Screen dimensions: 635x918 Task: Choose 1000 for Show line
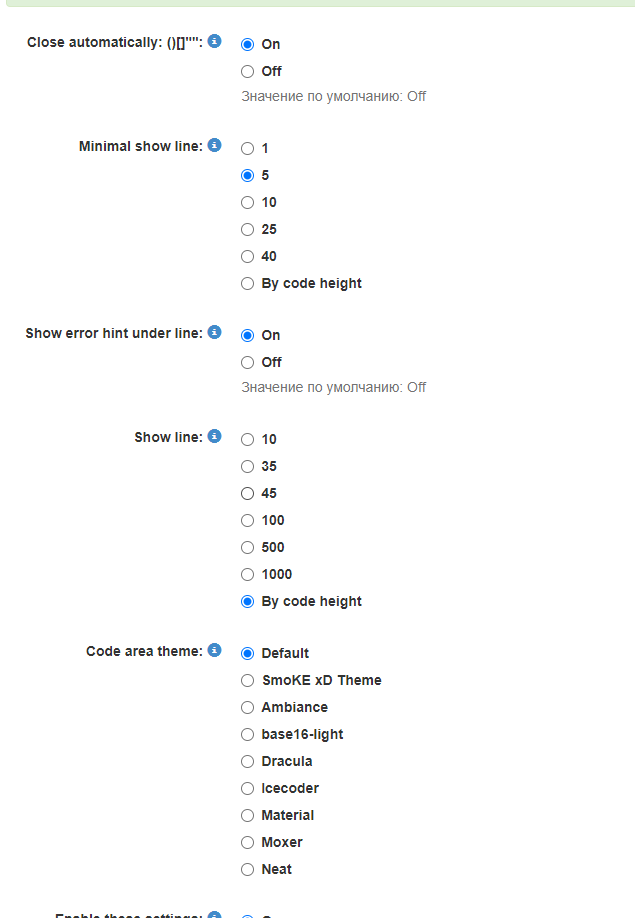pyautogui.click(x=248, y=574)
